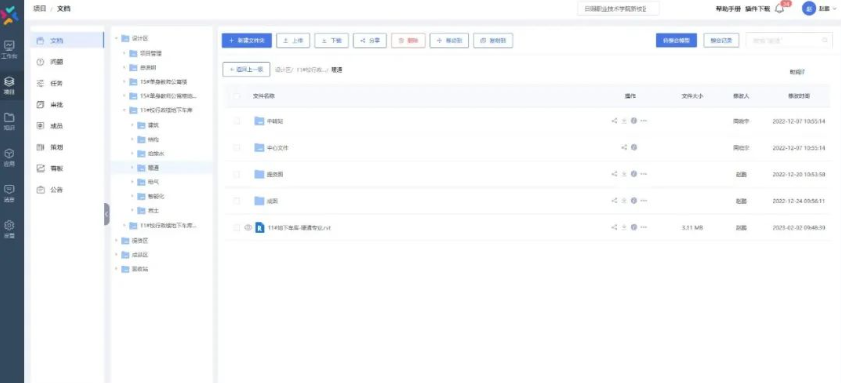Open the 设置 settings gear icon
Viewport: 841px width, 383px height.
pyautogui.click(x=9, y=225)
